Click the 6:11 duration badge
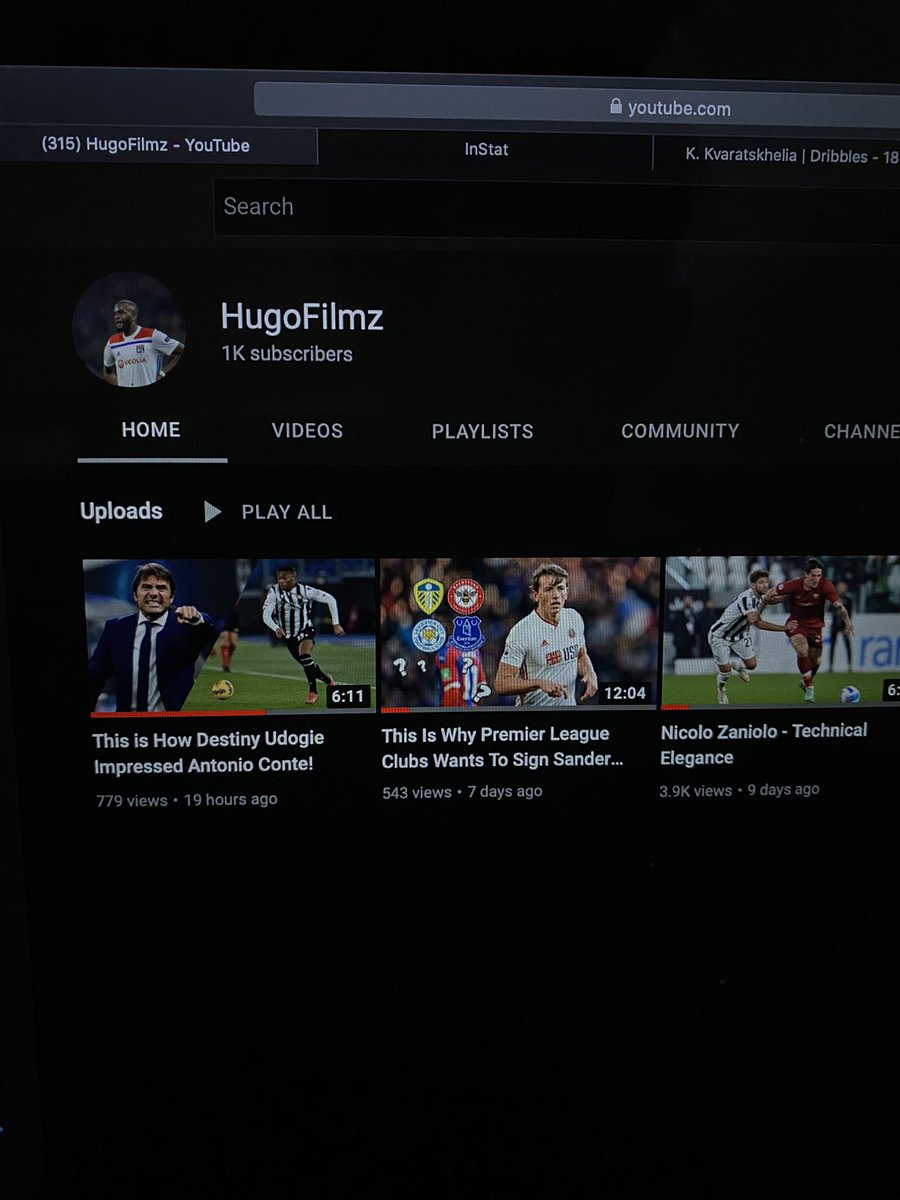Screen dimensions: 900x1200 coord(348,697)
